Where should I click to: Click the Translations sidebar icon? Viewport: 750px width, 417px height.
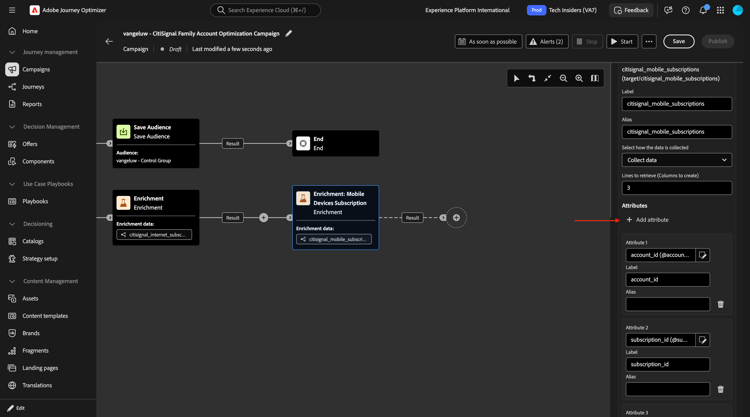[x=12, y=385]
